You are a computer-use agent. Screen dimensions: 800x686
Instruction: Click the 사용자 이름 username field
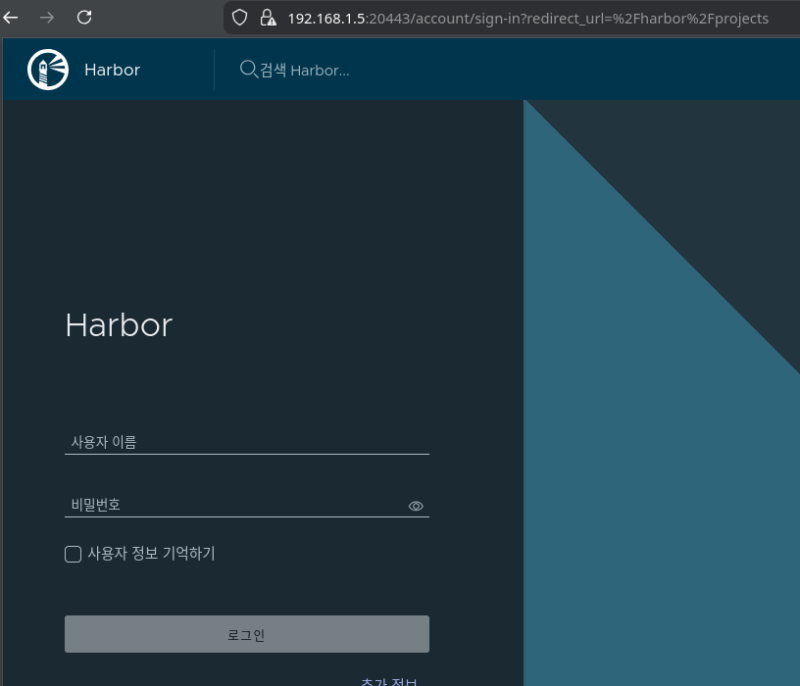point(247,442)
